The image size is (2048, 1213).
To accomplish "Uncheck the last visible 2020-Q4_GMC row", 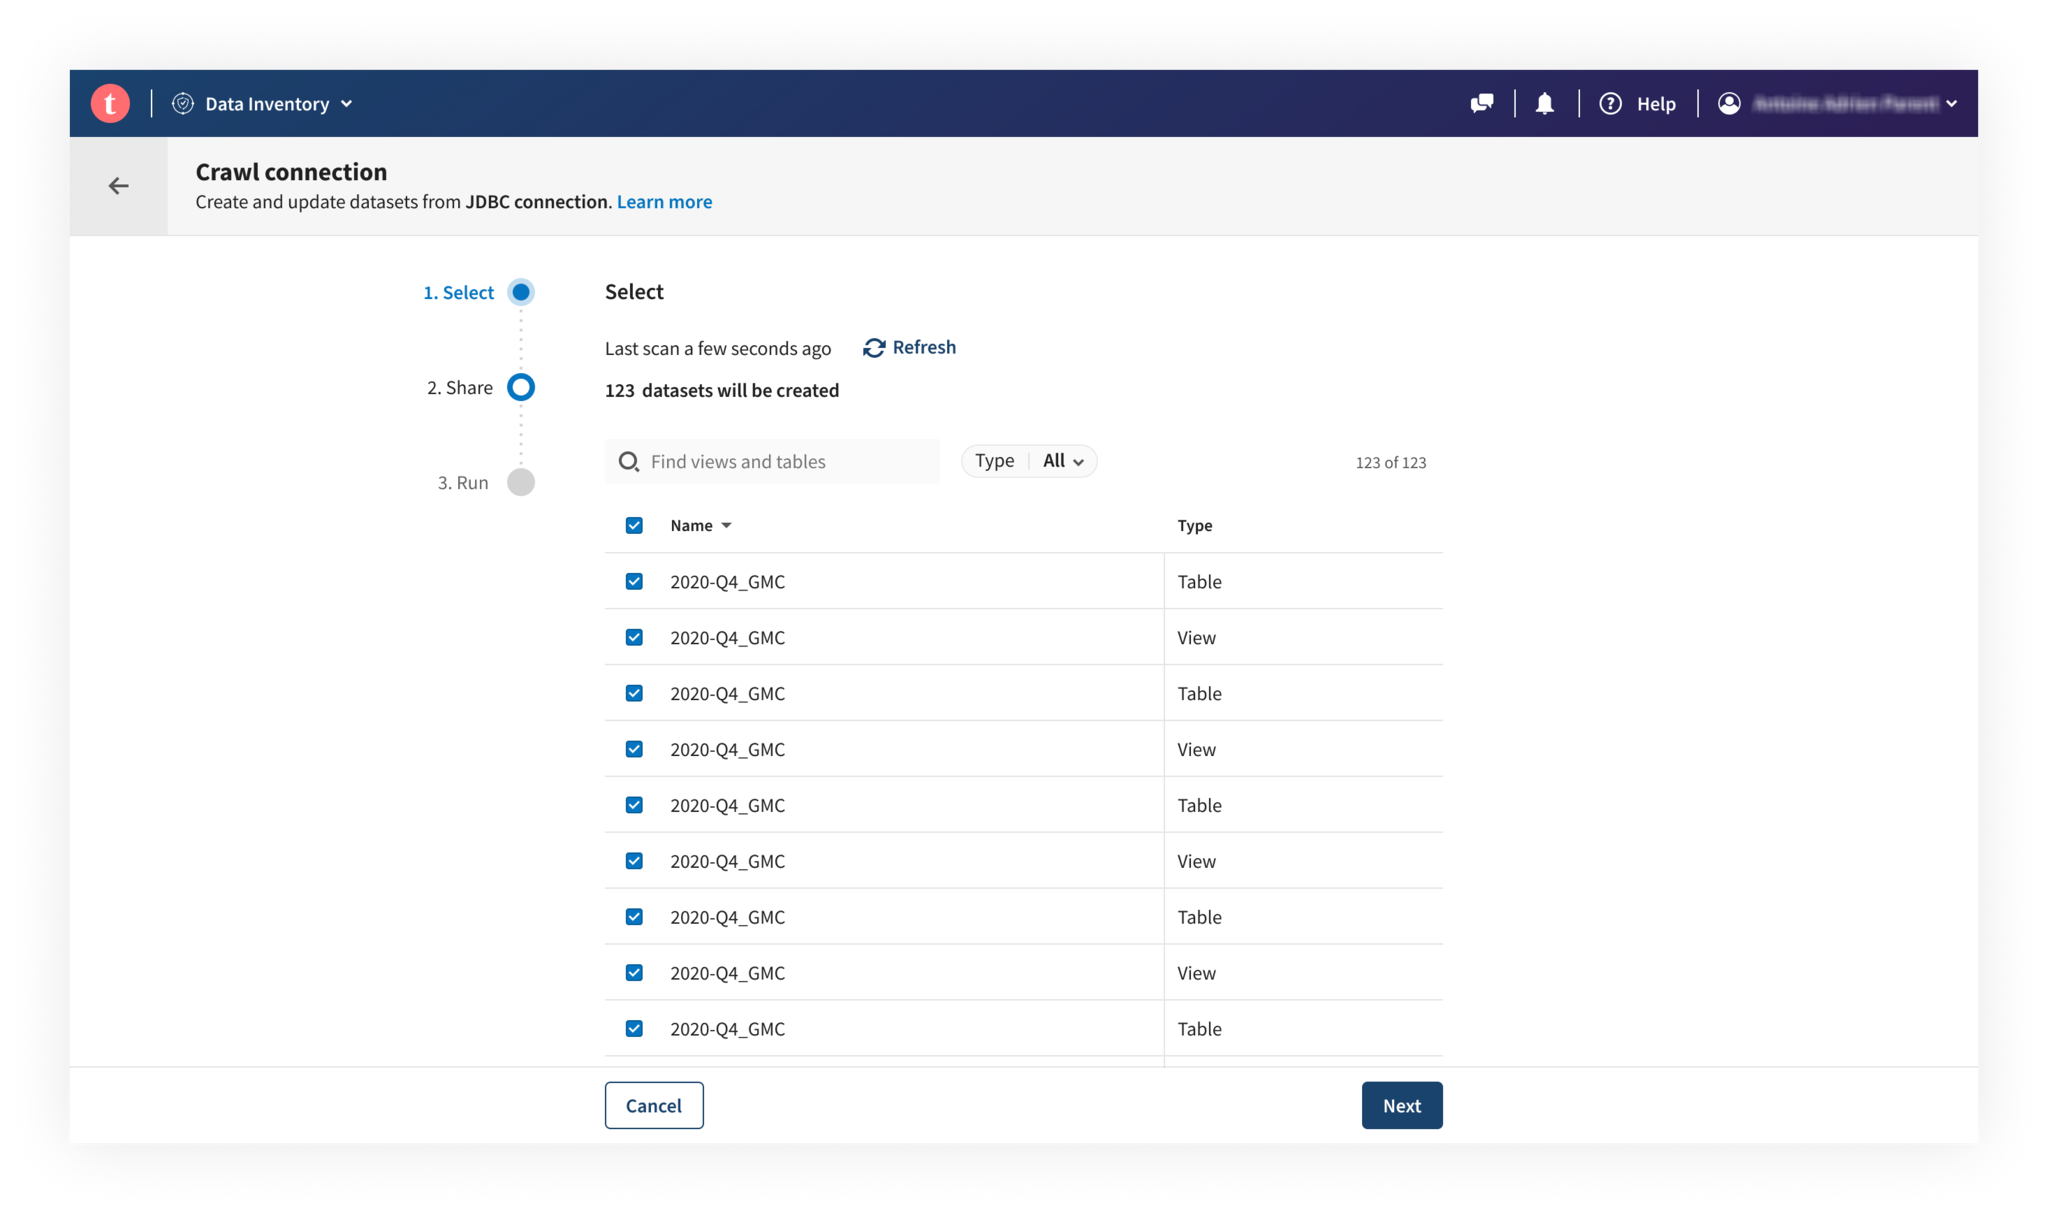I will point(634,1029).
